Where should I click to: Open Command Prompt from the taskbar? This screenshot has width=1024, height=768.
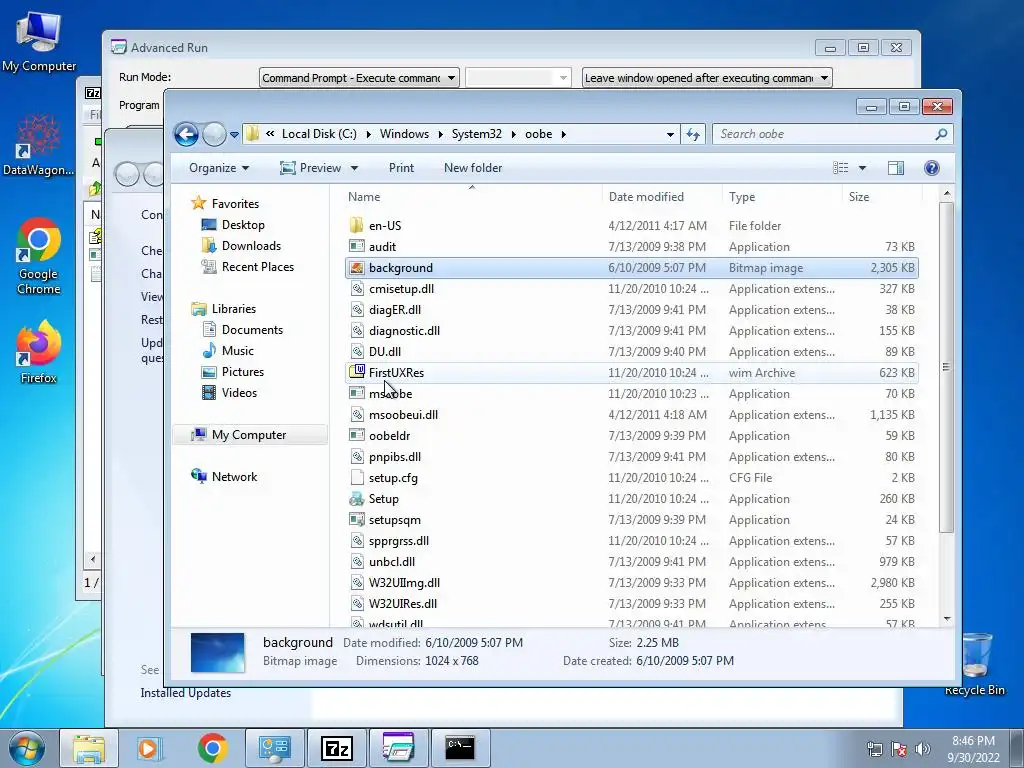pyautogui.click(x=460, y=748)
